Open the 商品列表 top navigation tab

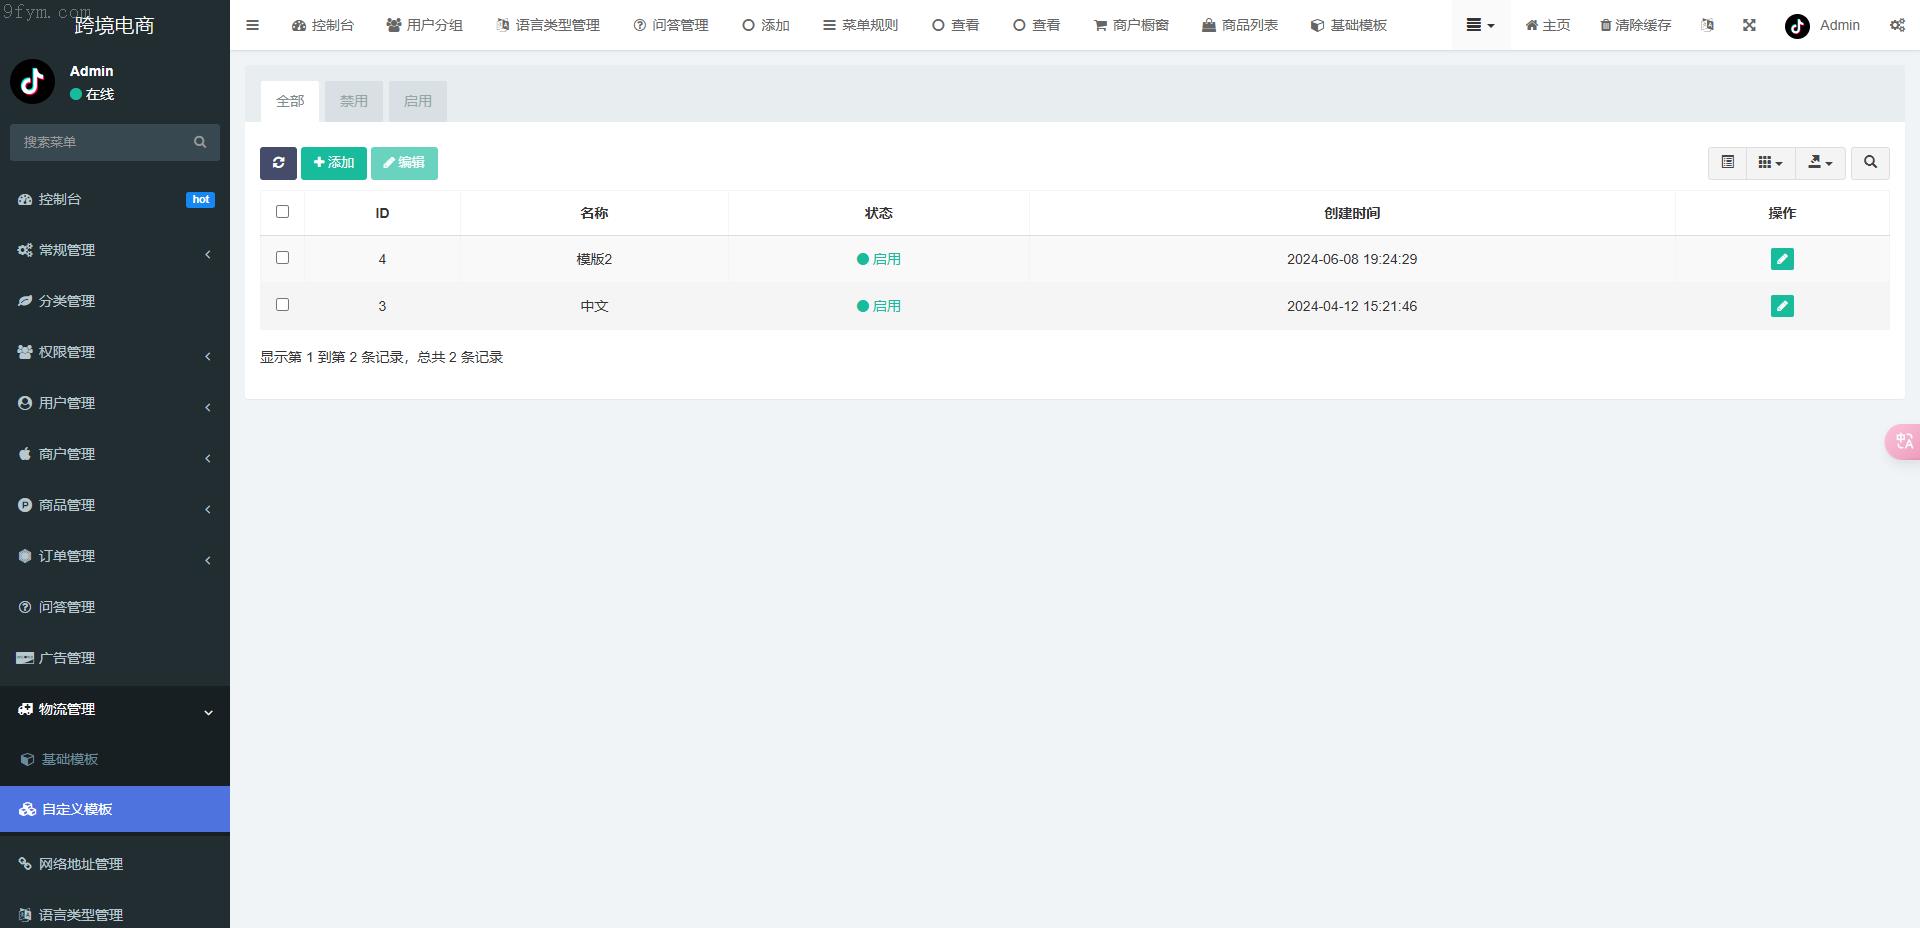coord(1240,25)
